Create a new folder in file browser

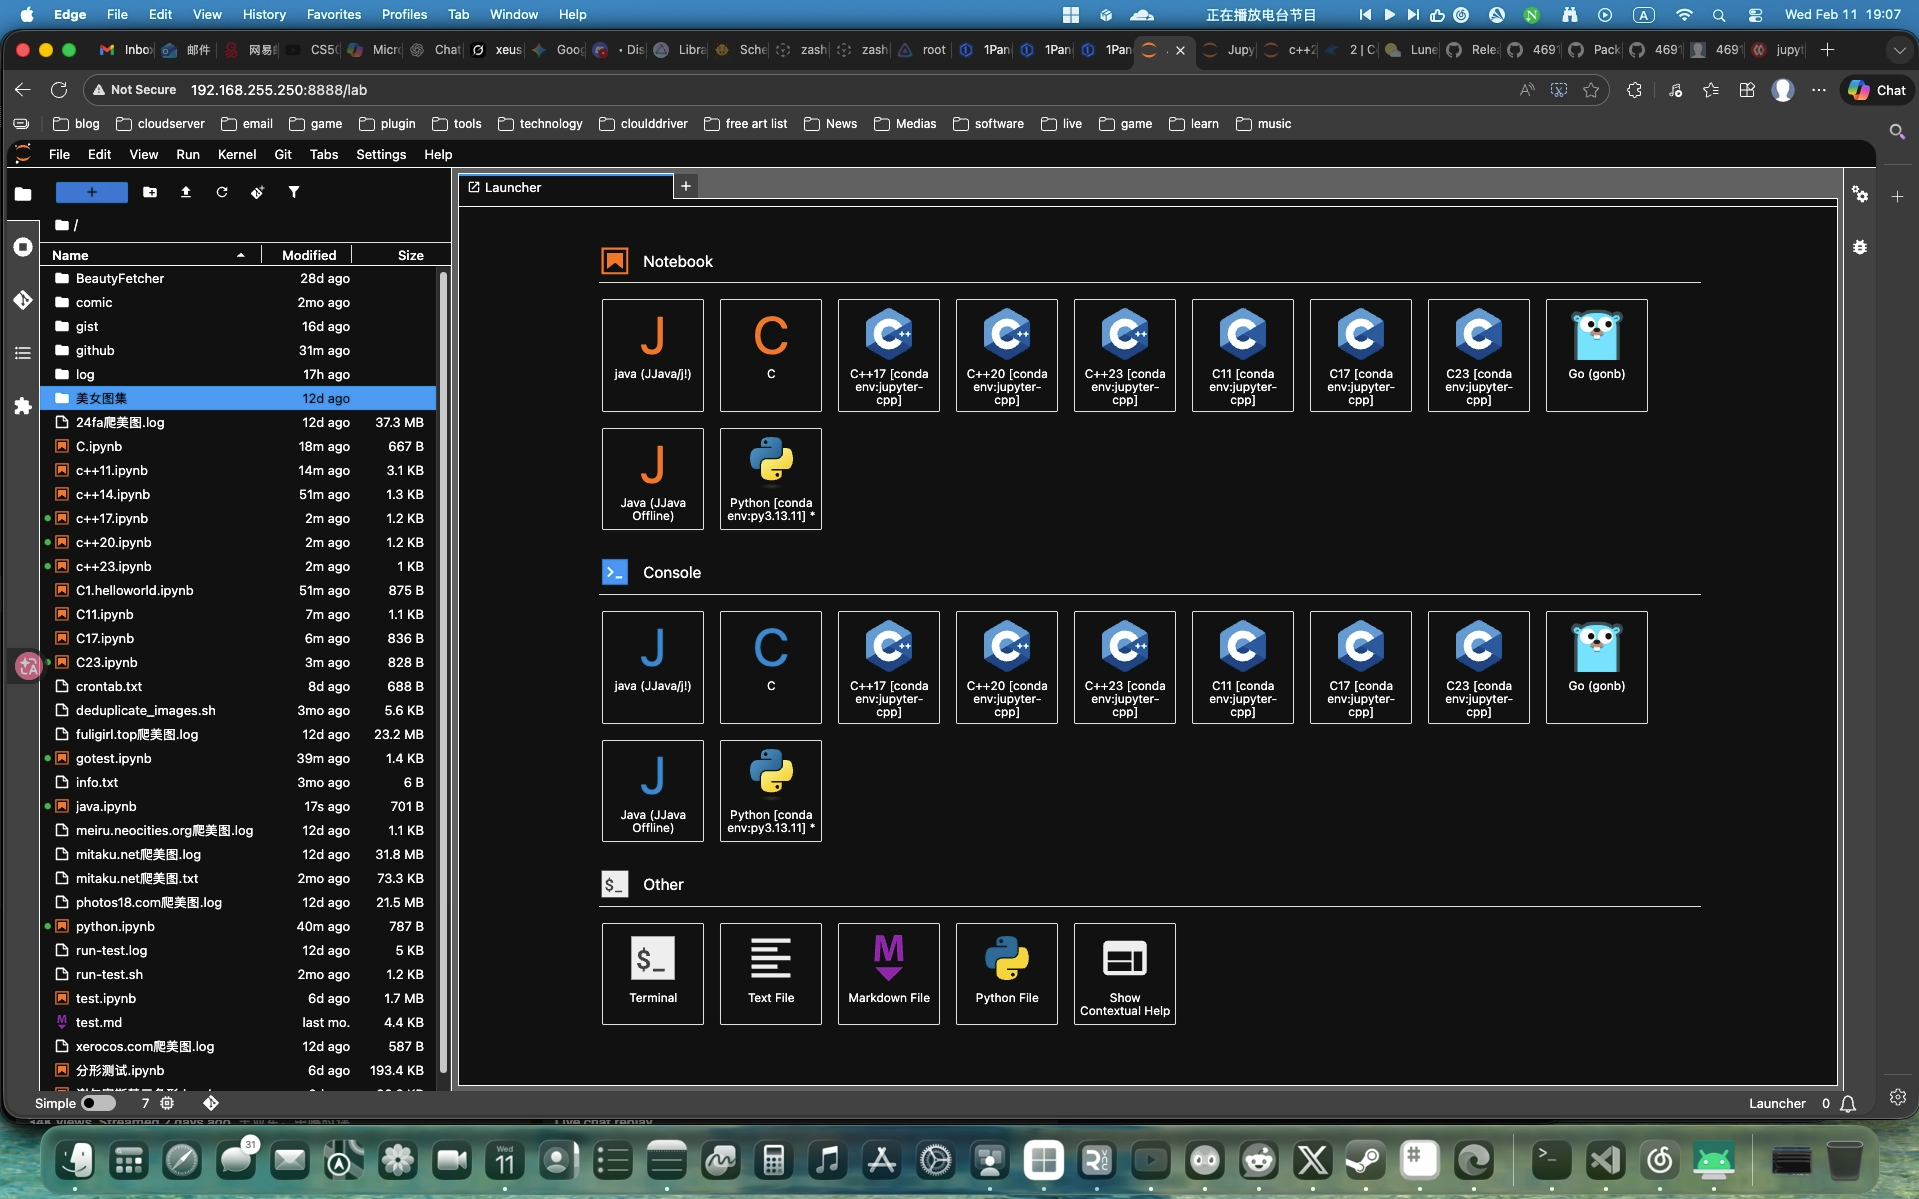(150, 192)
